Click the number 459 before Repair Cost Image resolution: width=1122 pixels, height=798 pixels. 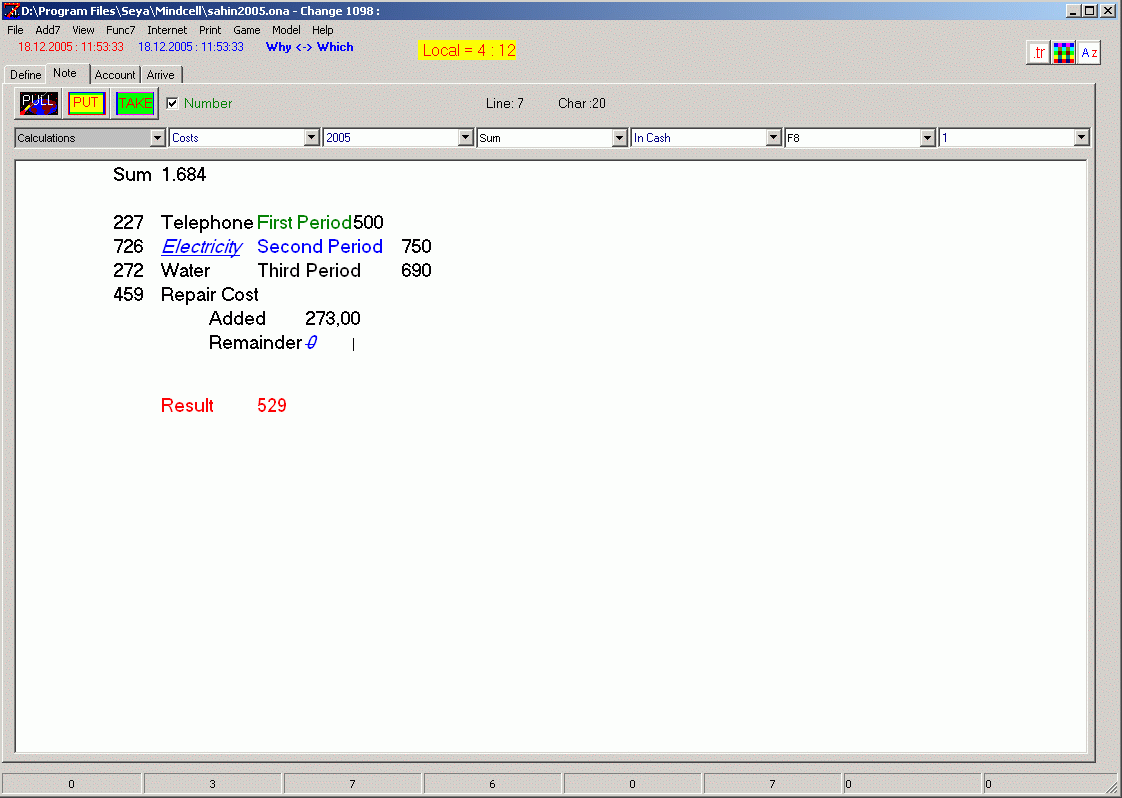128,295
